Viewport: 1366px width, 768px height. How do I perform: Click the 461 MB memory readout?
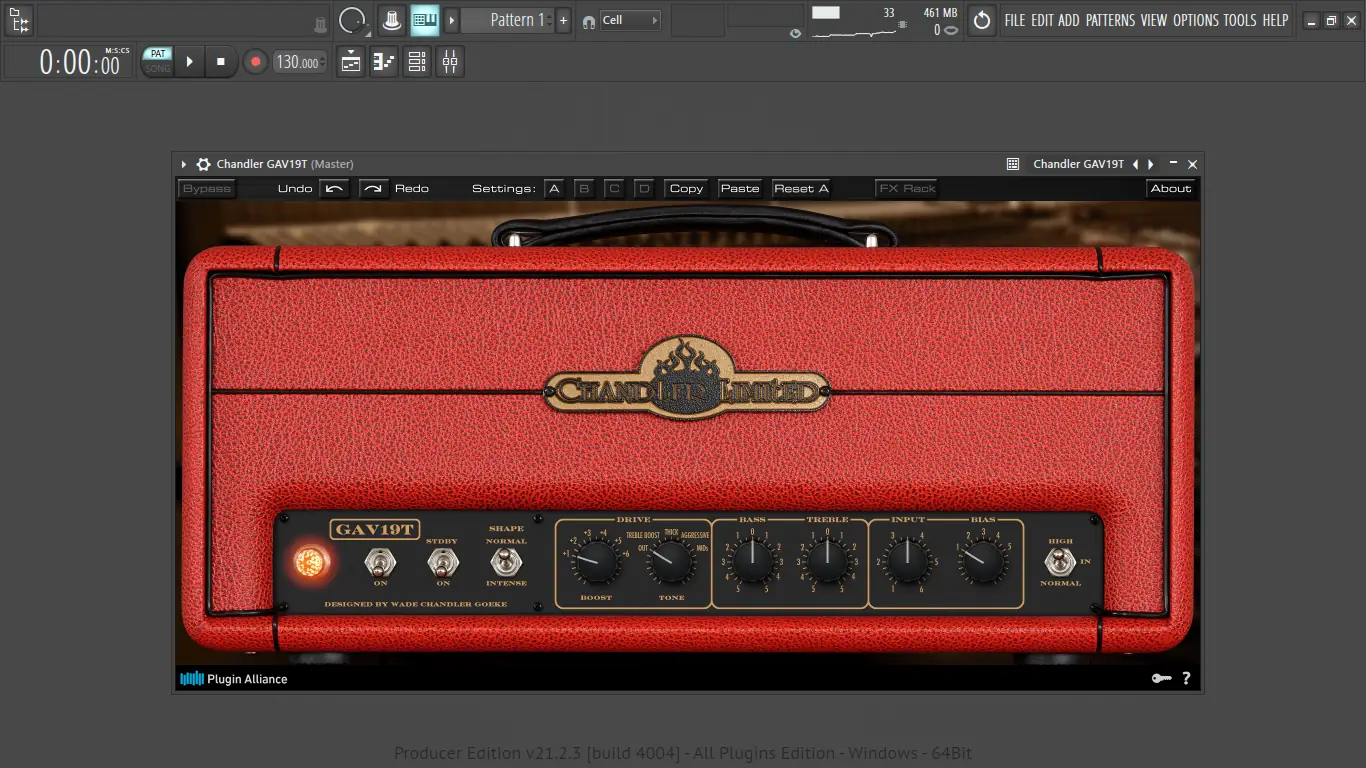(940, 13)
